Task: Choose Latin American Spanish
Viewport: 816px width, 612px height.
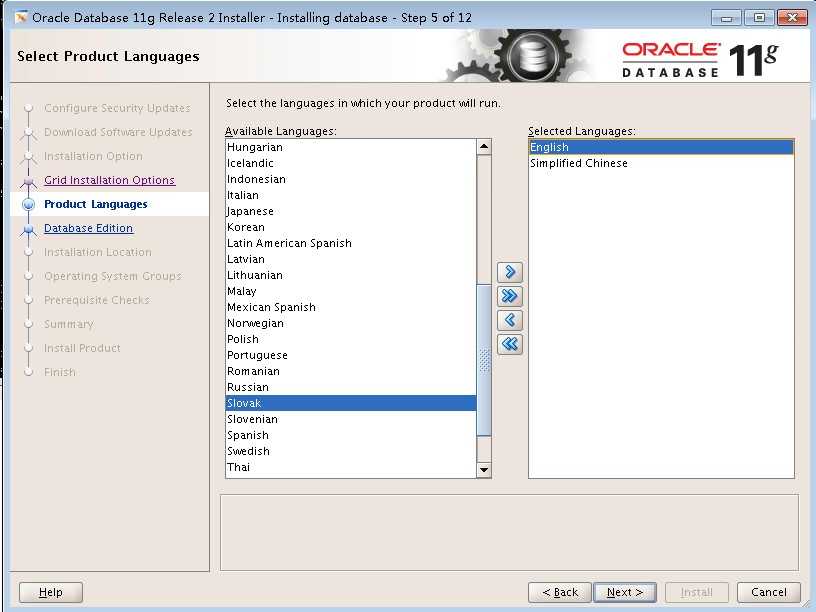Action: coord(351,243)
